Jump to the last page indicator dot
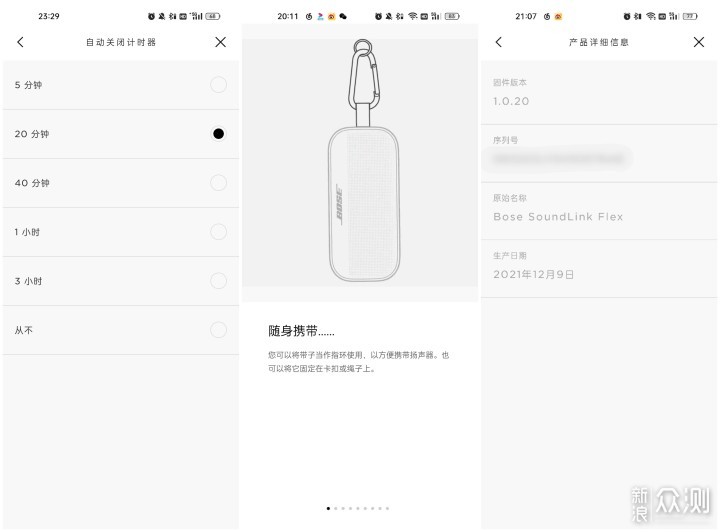The height and width of the screenshot is (532, 720). [388, 508]
